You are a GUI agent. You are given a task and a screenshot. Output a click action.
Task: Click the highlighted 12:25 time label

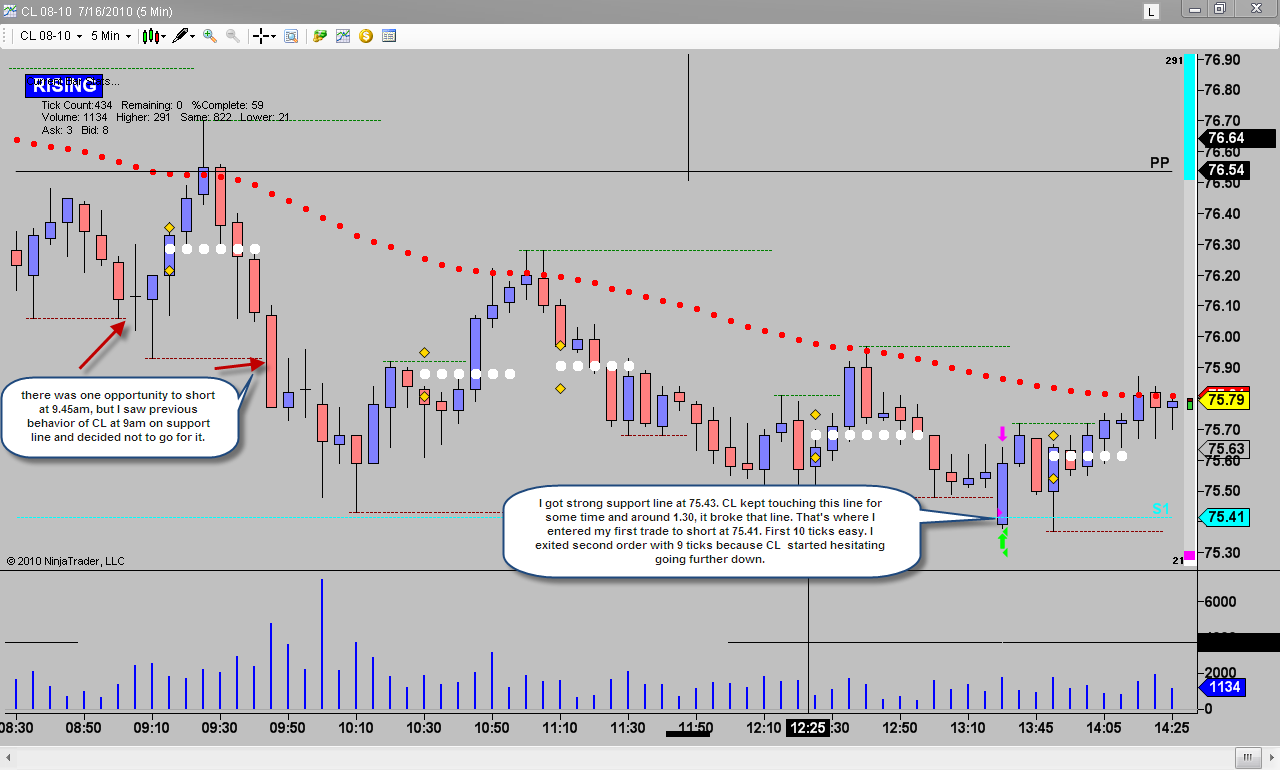807,728
